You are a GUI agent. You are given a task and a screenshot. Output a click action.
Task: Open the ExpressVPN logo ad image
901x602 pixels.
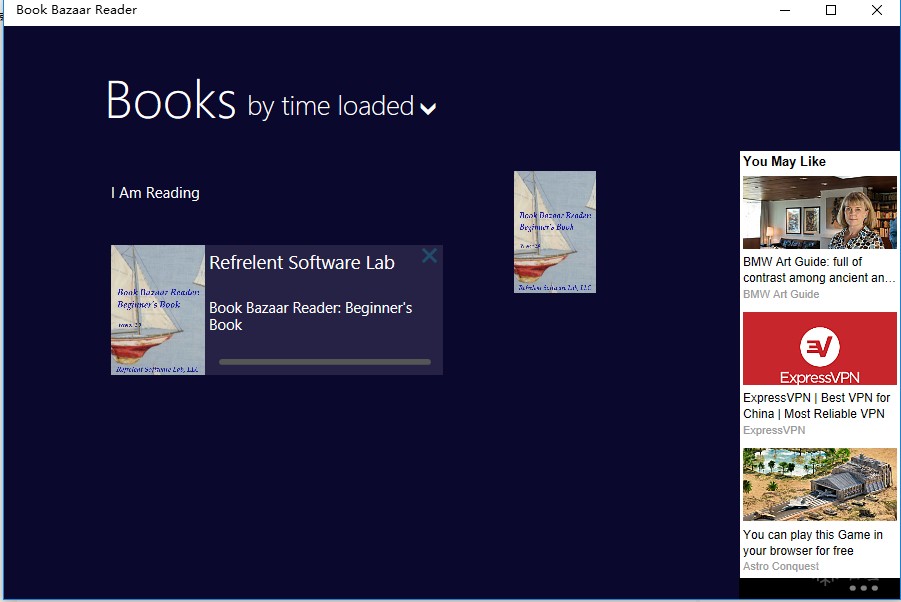[819, 348]
